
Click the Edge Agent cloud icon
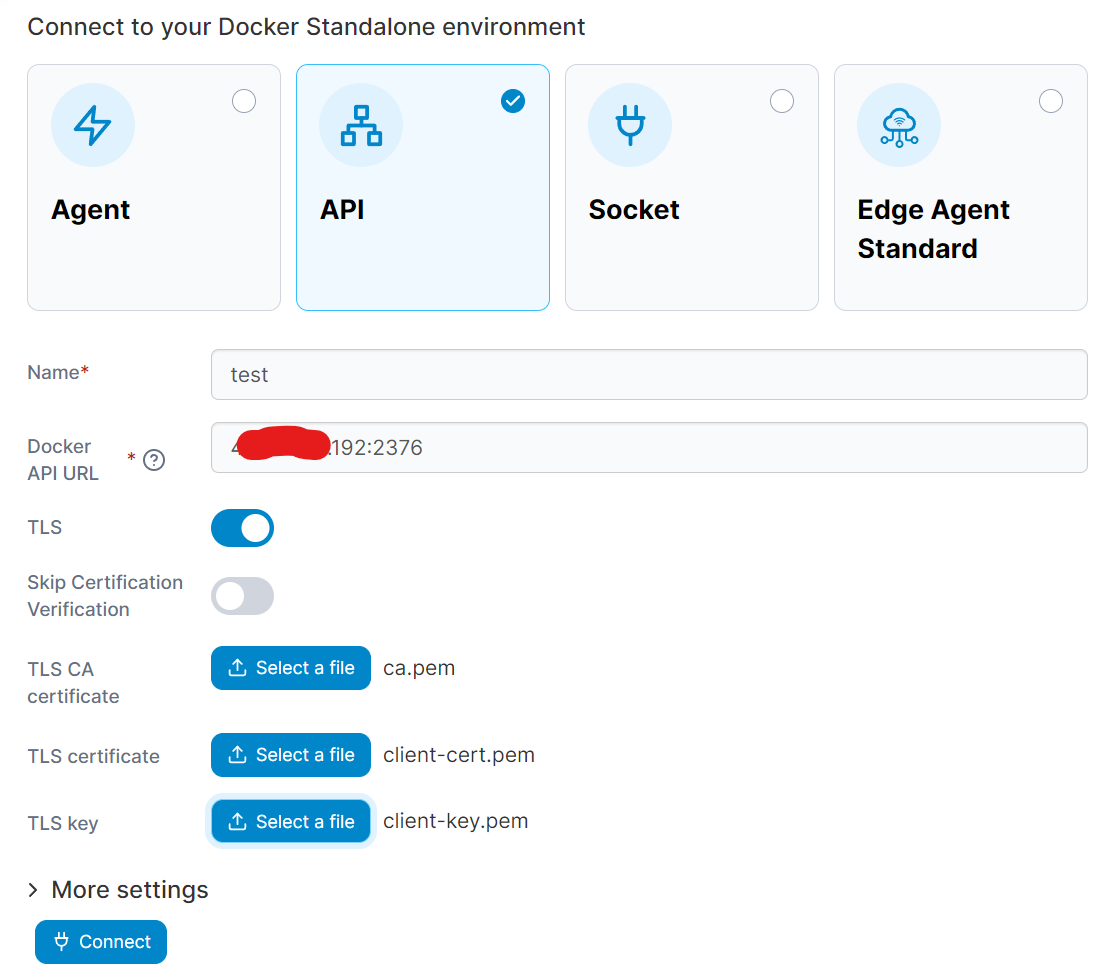pyautogui.click(x=899, y=126)
